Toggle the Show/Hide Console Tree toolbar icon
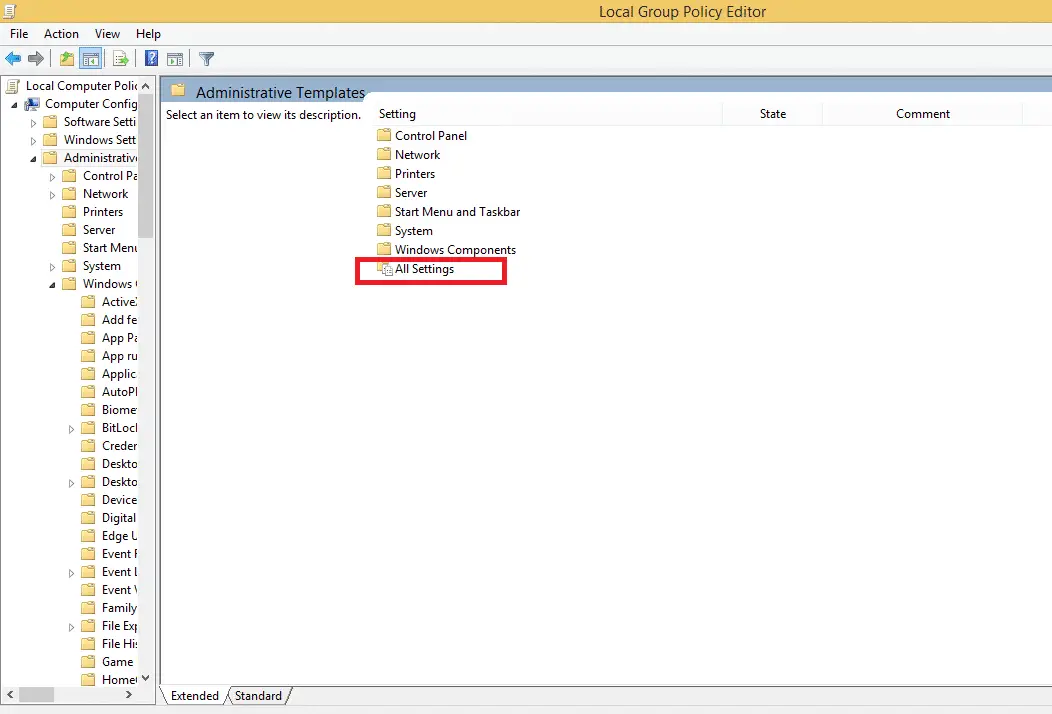The image size is (1052, 714). pos(91,59)
